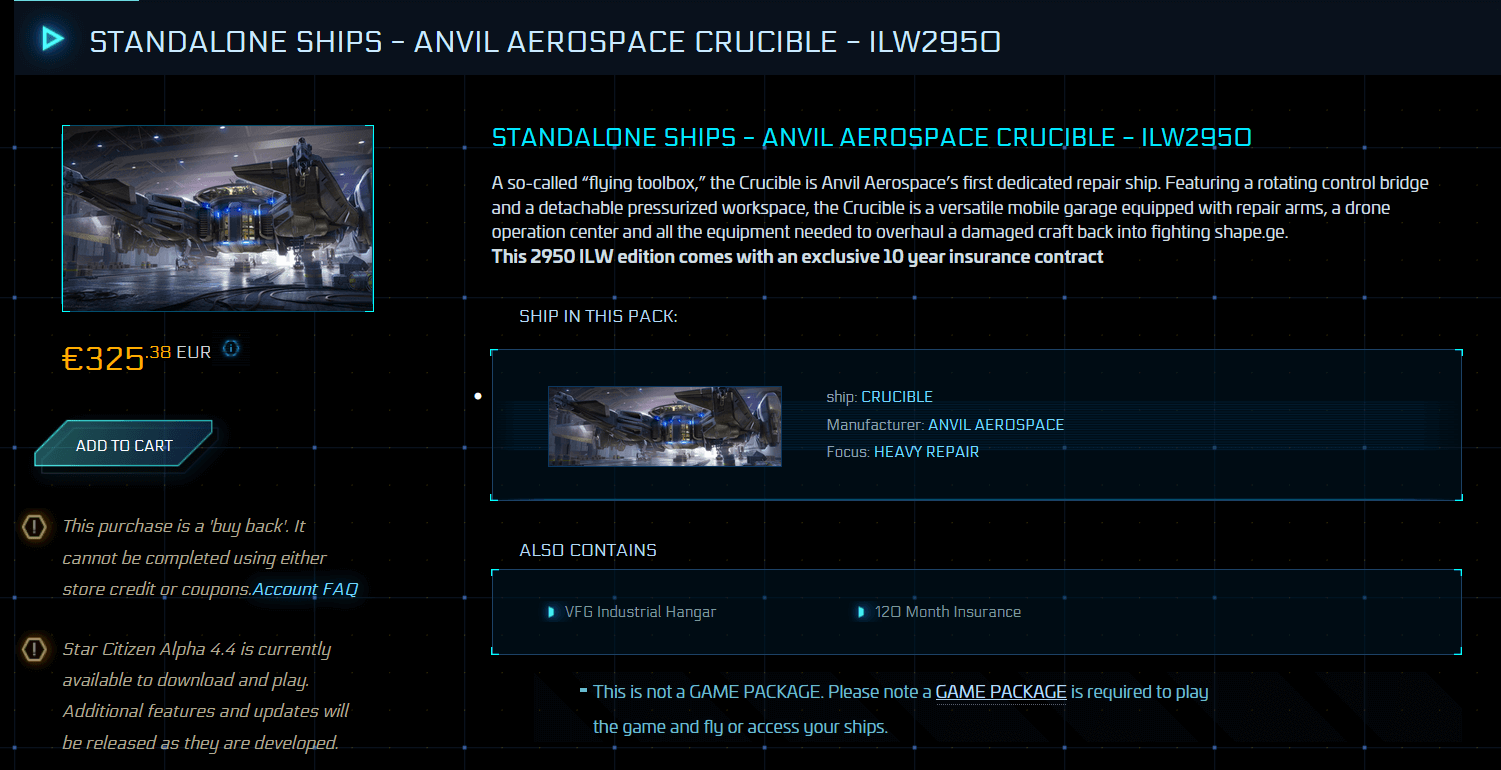Follow the underlined GAME PACKAGE link
The width and height of the screenshot is (1501, 770).
click(1000, 692)
